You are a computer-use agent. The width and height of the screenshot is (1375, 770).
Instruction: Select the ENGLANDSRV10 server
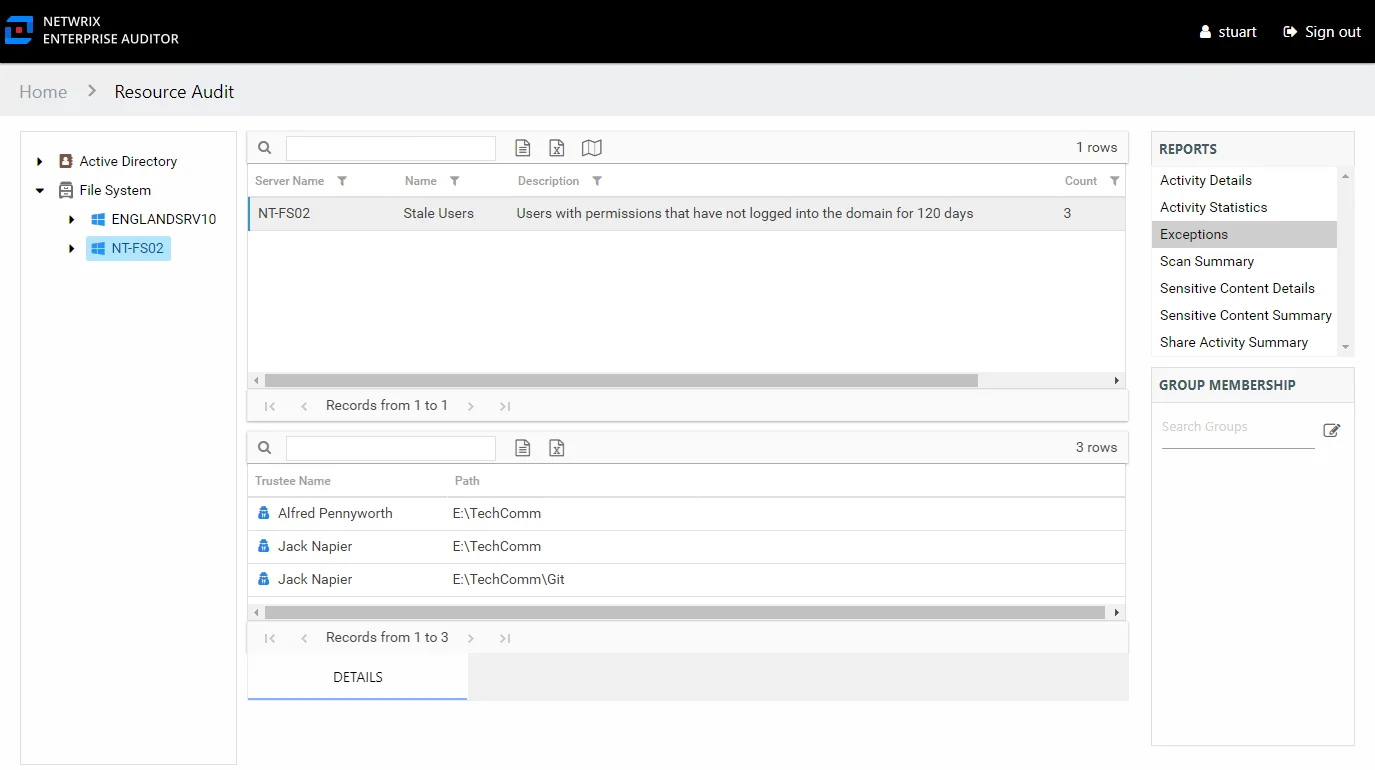click(164, 219)
